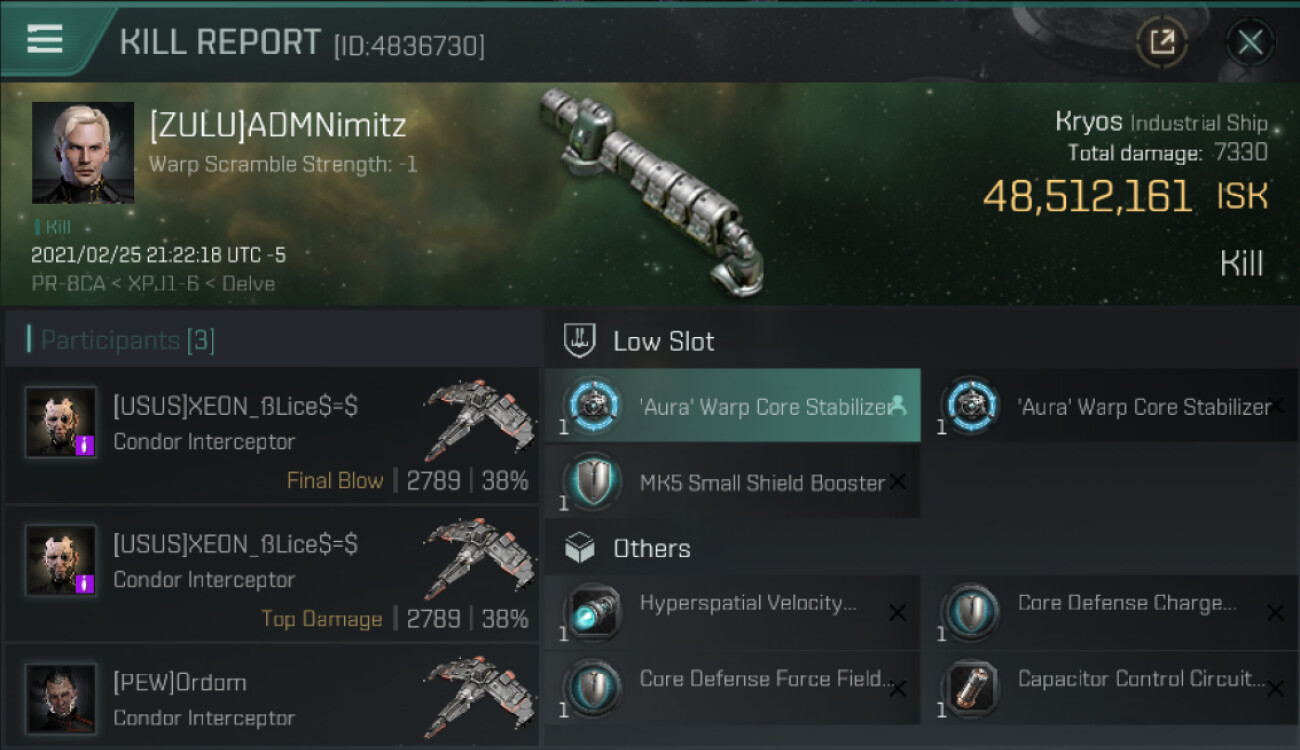Click the Kryos ship image
This screenshot has height=750, width=1300.
650,185
